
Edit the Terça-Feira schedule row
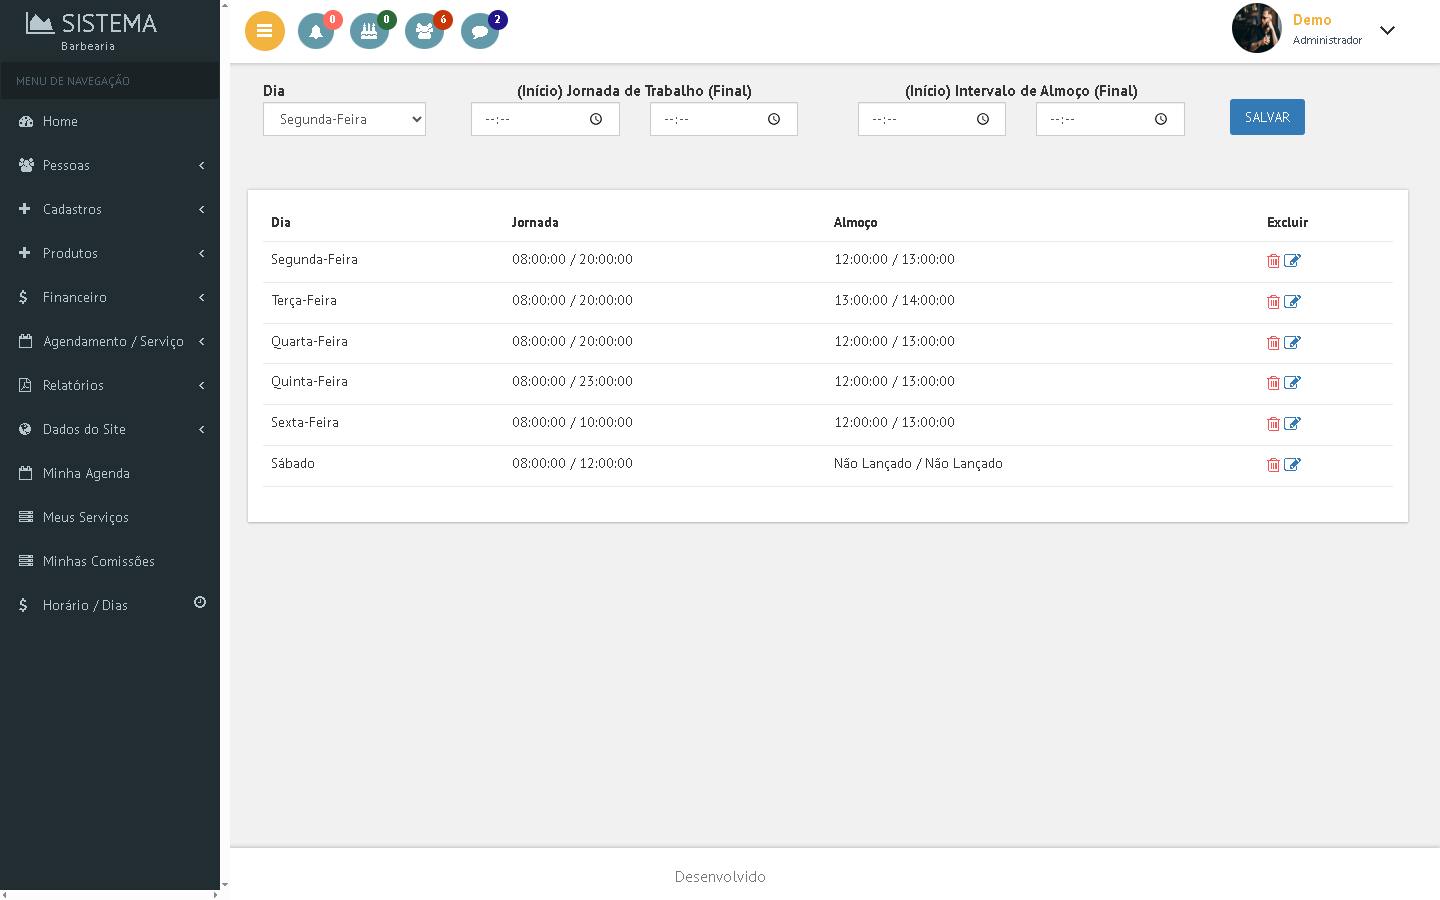[1292, 302]
